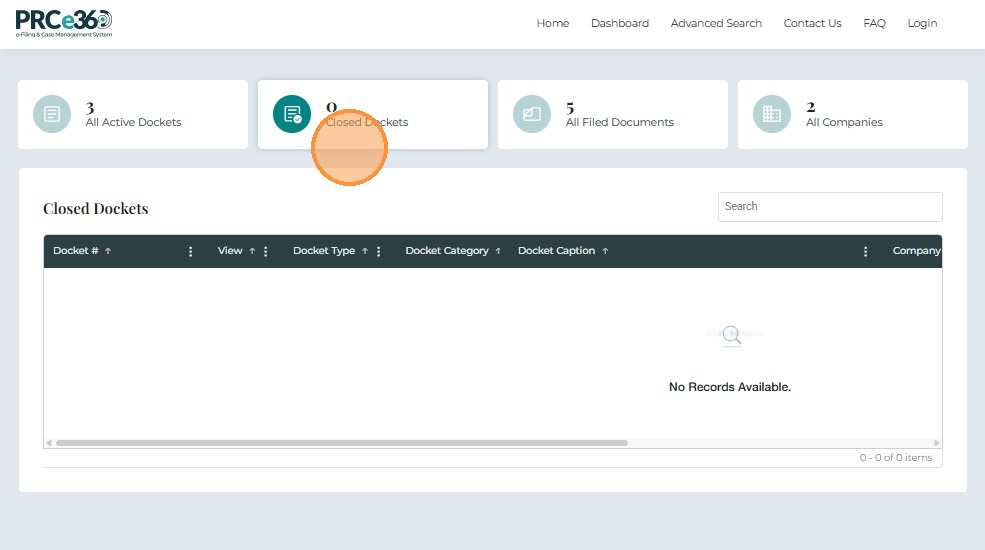The height and width of the screenshot is (550, 985).
Task: Open Docket Type column options menu
Action: point(379,252)
